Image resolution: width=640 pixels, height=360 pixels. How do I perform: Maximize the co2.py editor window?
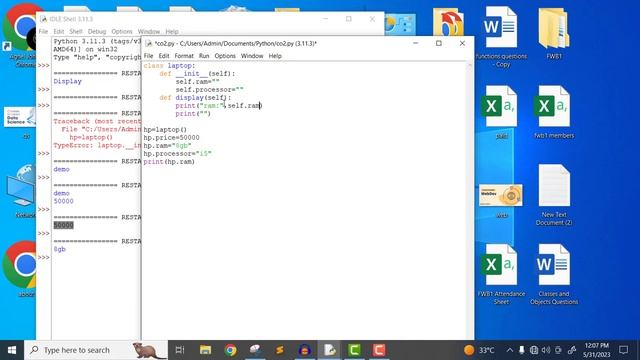[439, 43]
